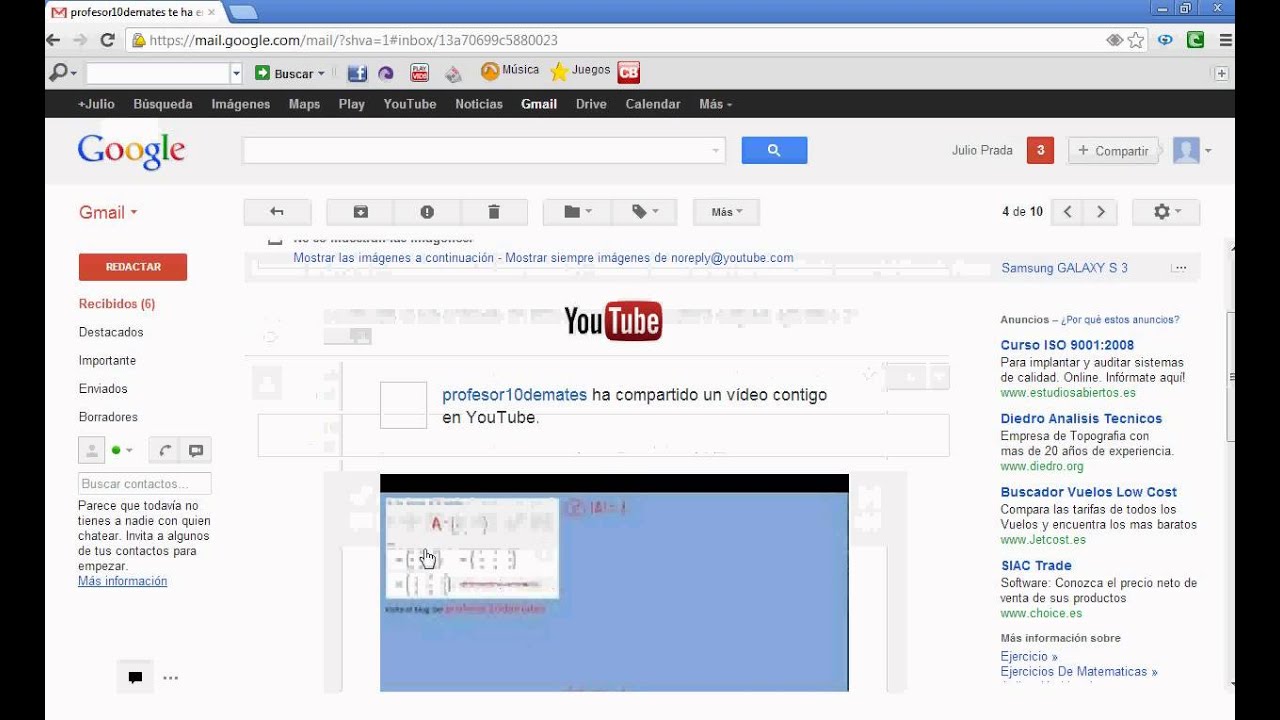Archive this email
1280x720 pixels.
pyautogui.click(x=360, y=212)
